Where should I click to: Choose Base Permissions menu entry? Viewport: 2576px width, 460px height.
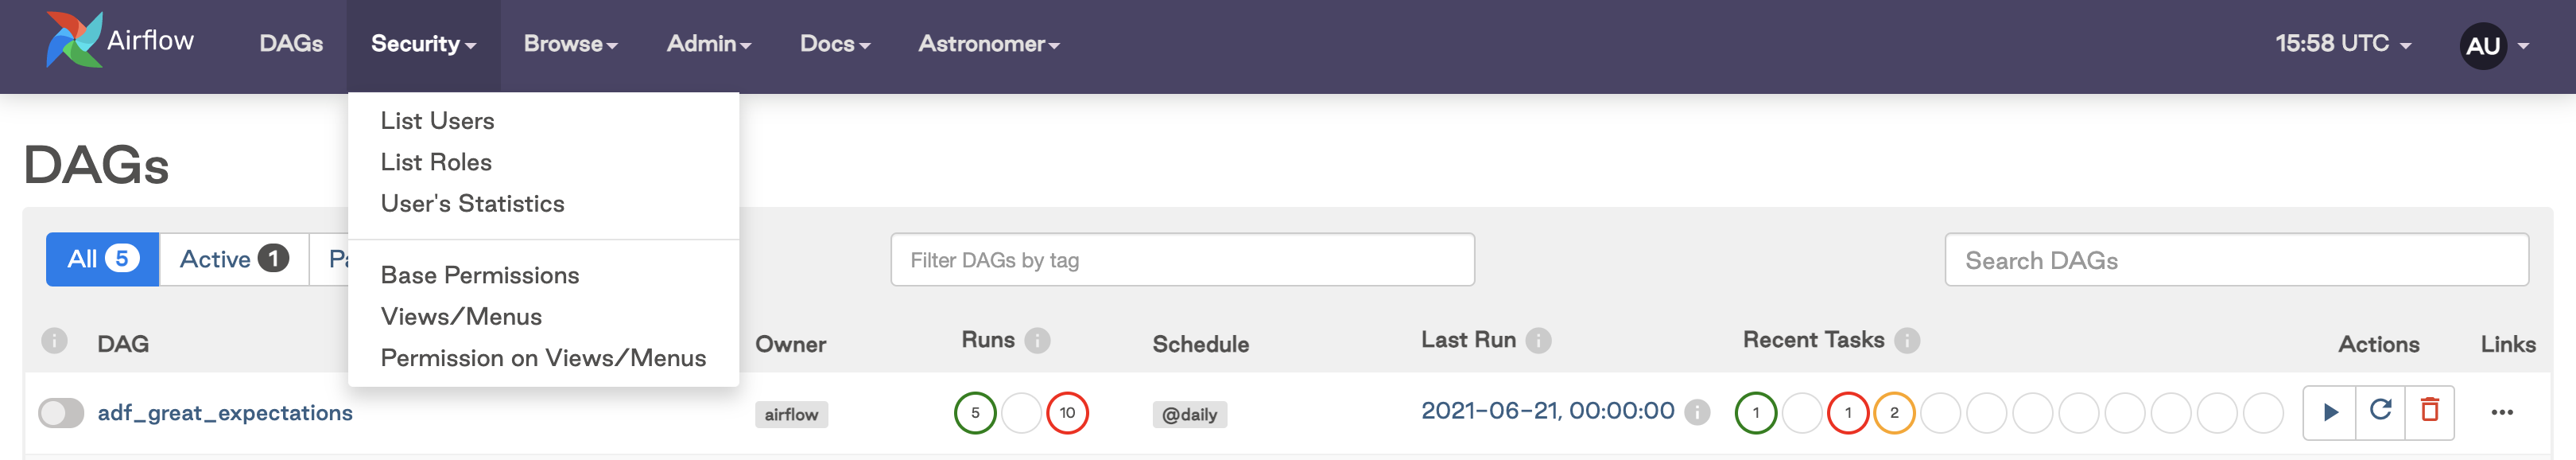tap(480, 275)
